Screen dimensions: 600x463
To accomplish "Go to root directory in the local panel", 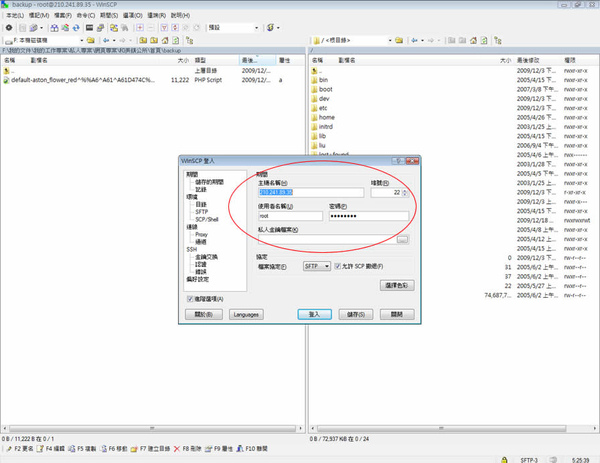I will (x=154, y=40).
